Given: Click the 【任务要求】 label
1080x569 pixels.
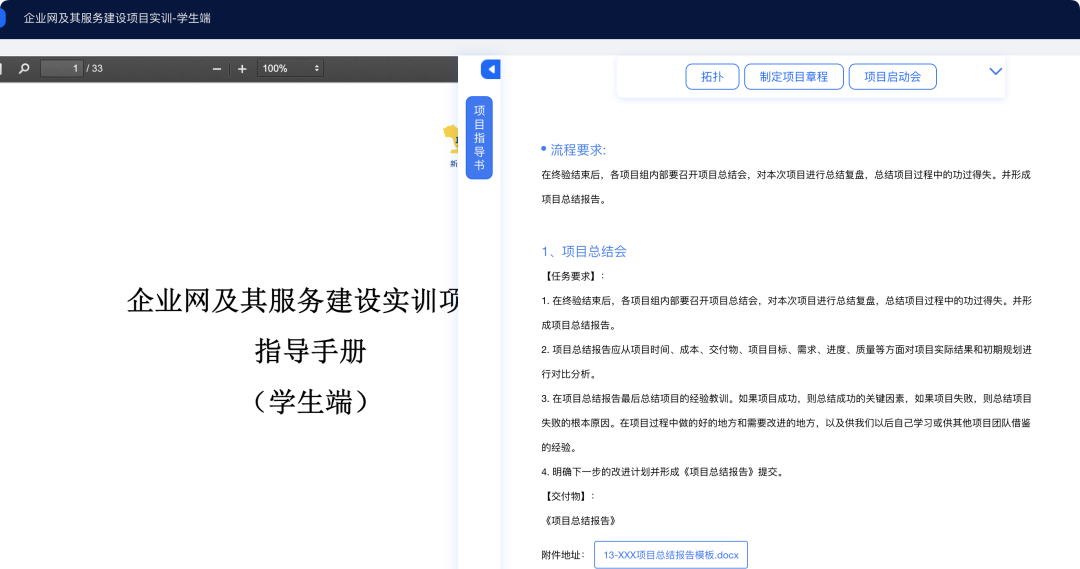Looking at the screenshot, I should pyautogui.click(x=573, y=276).
